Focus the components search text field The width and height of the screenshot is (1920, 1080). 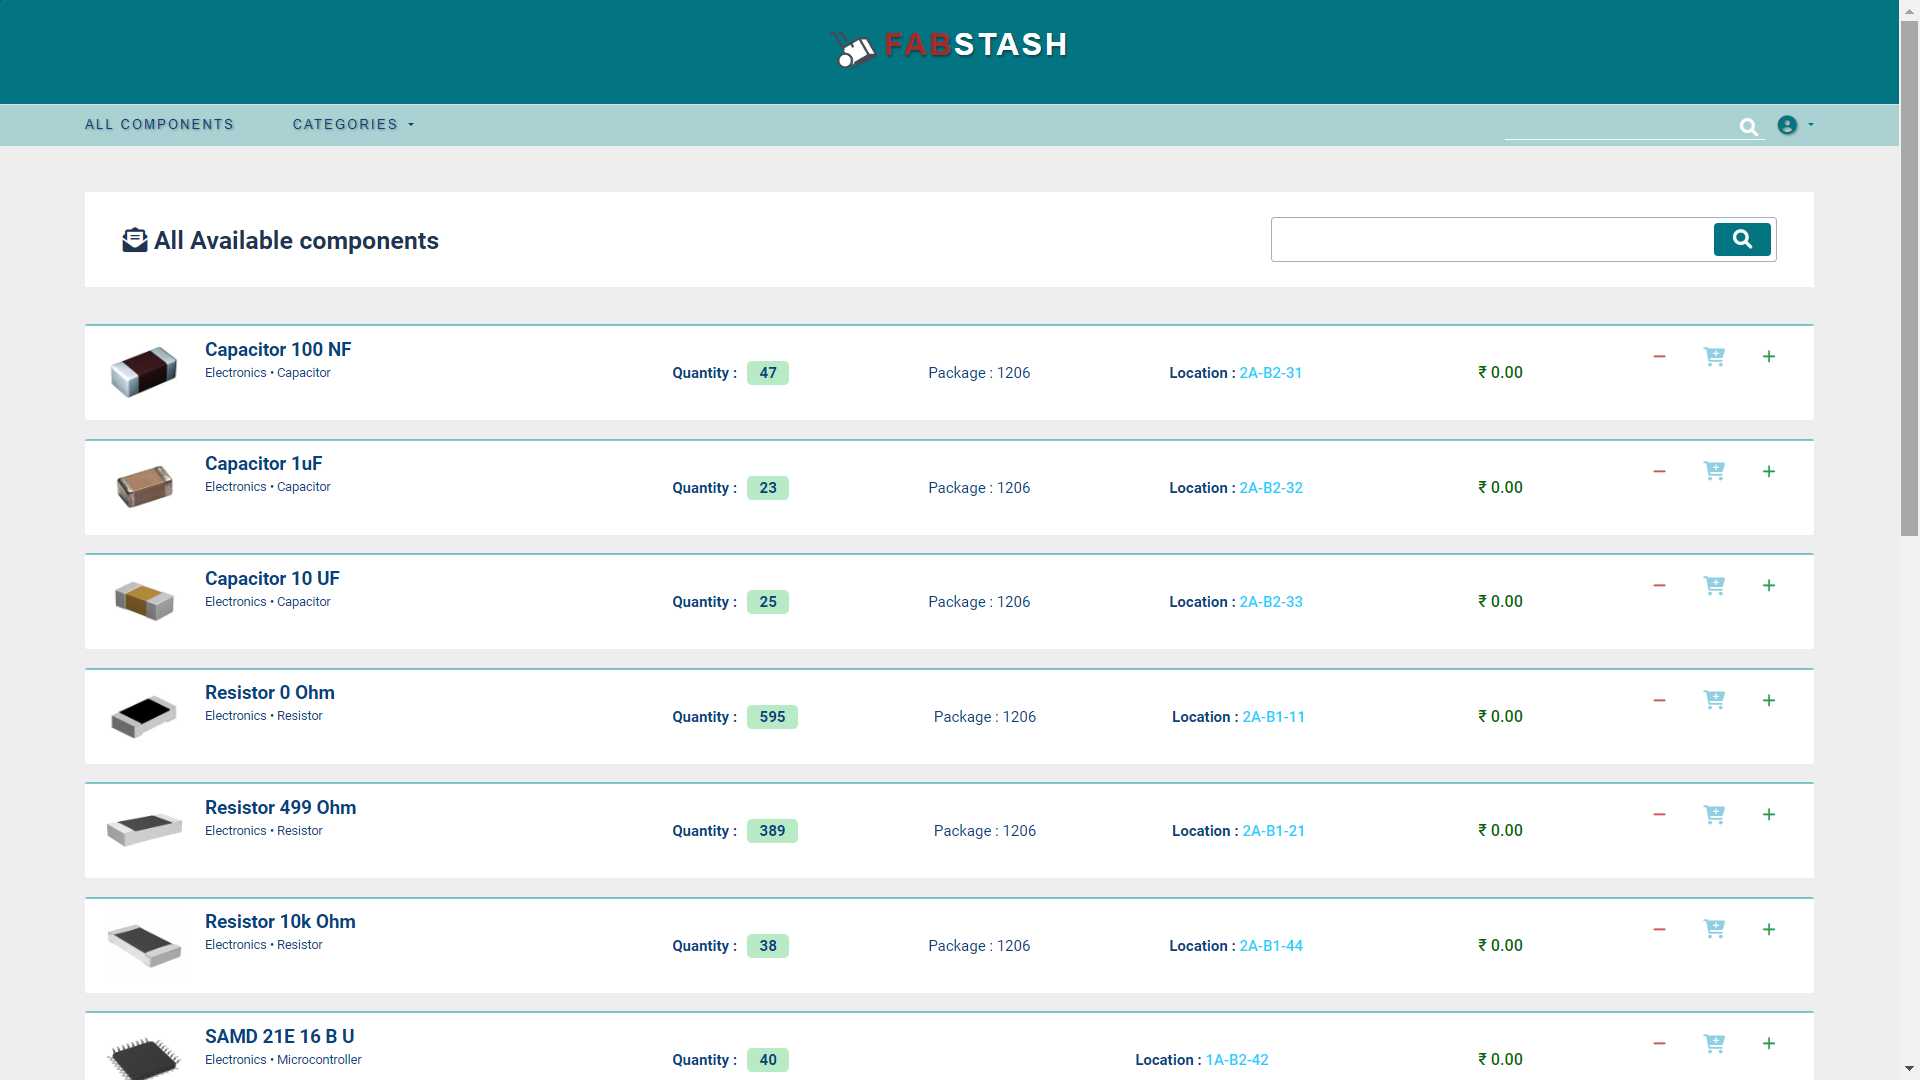[1490, 240]
